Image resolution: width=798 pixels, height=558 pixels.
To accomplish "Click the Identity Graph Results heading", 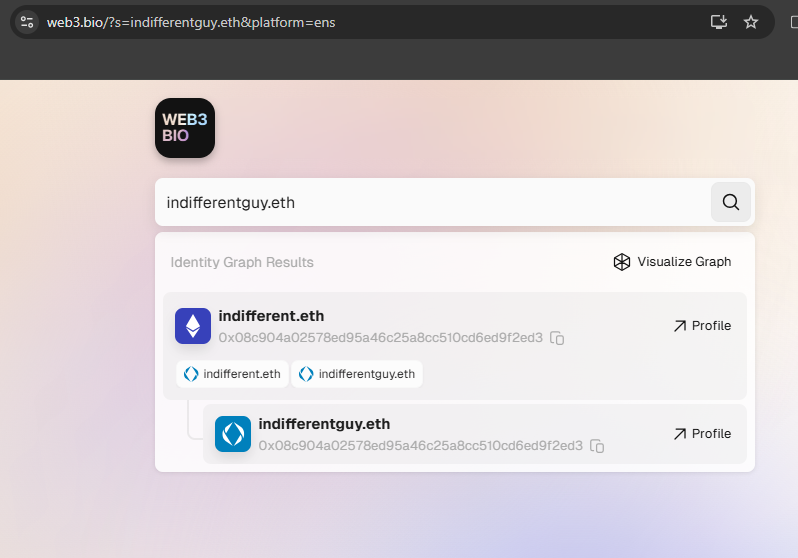I will point(242,263).
